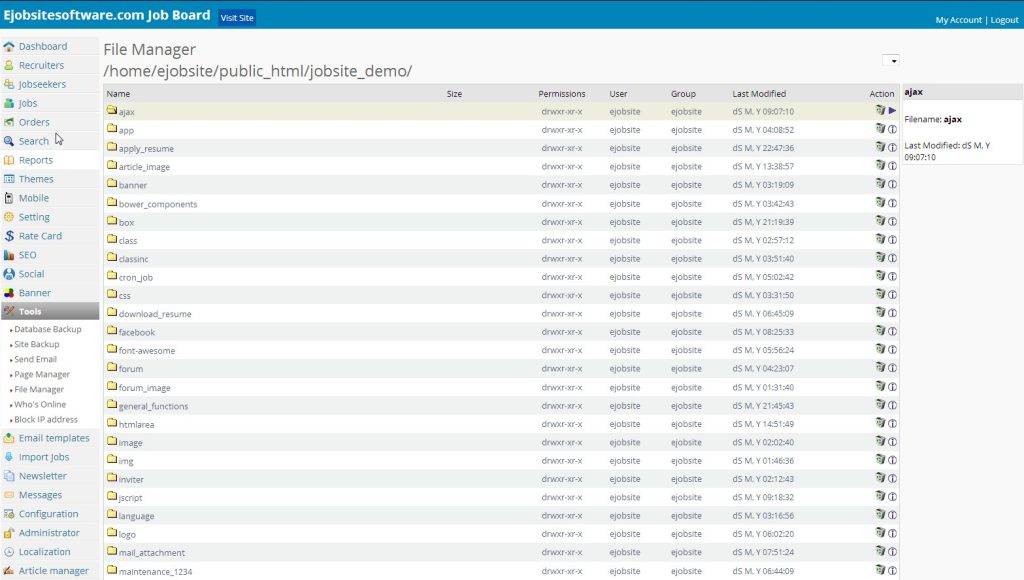Image resolution: width=1024 pixels, height=580 pixels.
Task: Click the Email templates icon
Action: (8, 438)
